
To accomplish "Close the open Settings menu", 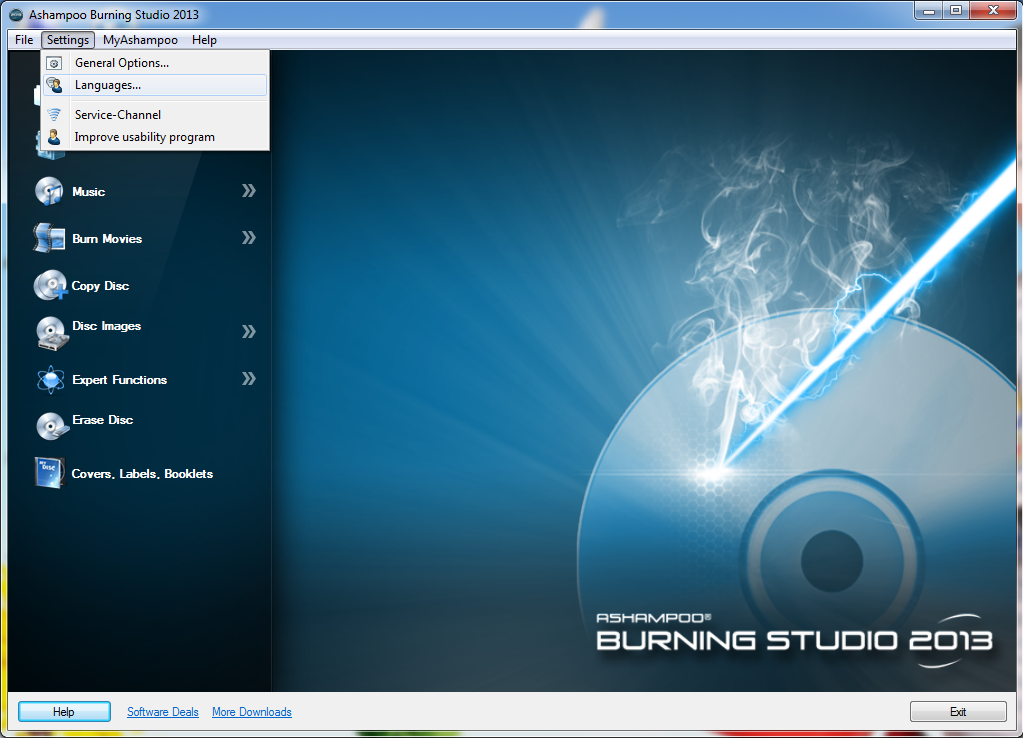I will click(68, 40).
